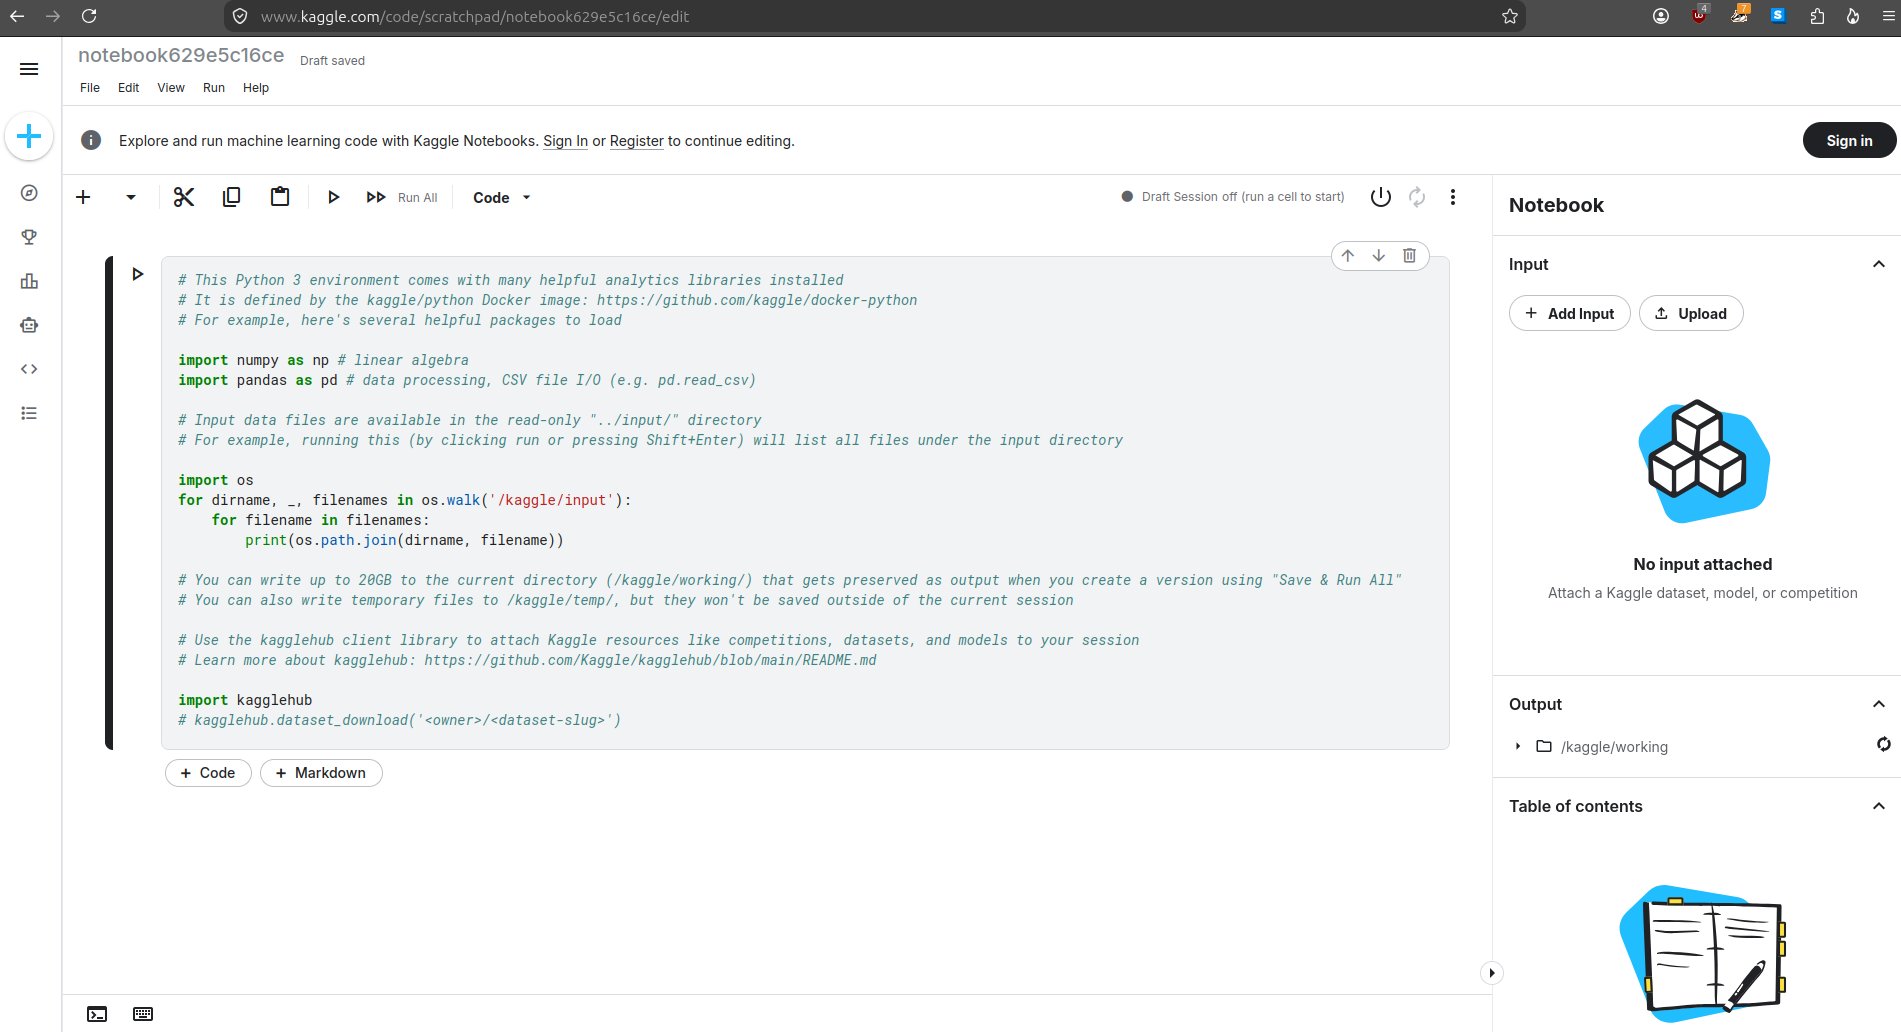Click the info icon in the banner
Viewport: 1901px width, 1032px height.
click(x=91, y=140)
